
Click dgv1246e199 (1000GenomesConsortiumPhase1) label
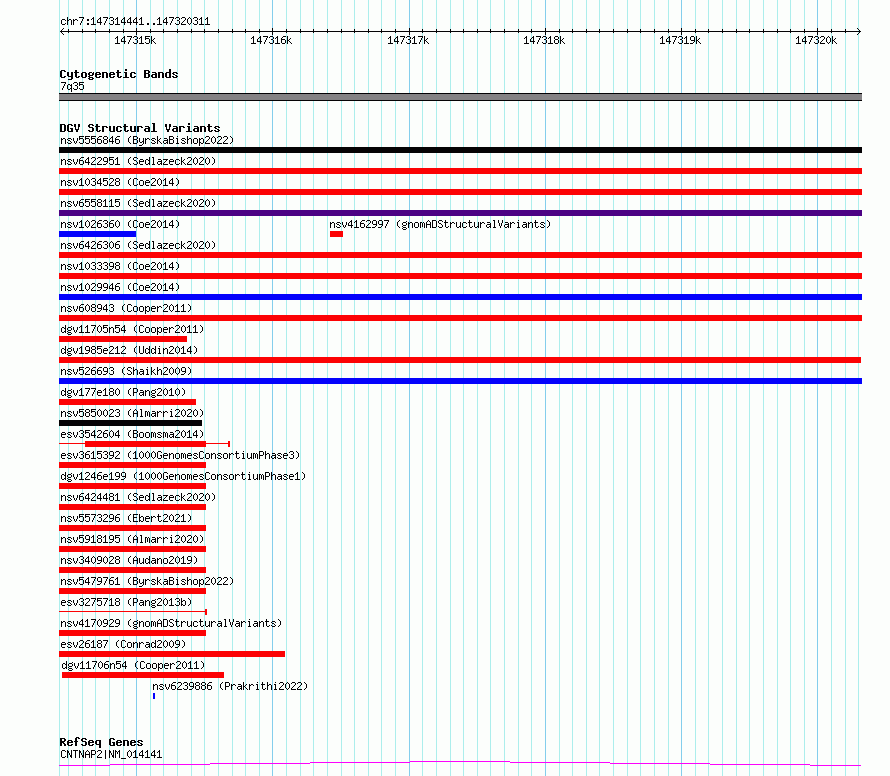tap(183, 476)
